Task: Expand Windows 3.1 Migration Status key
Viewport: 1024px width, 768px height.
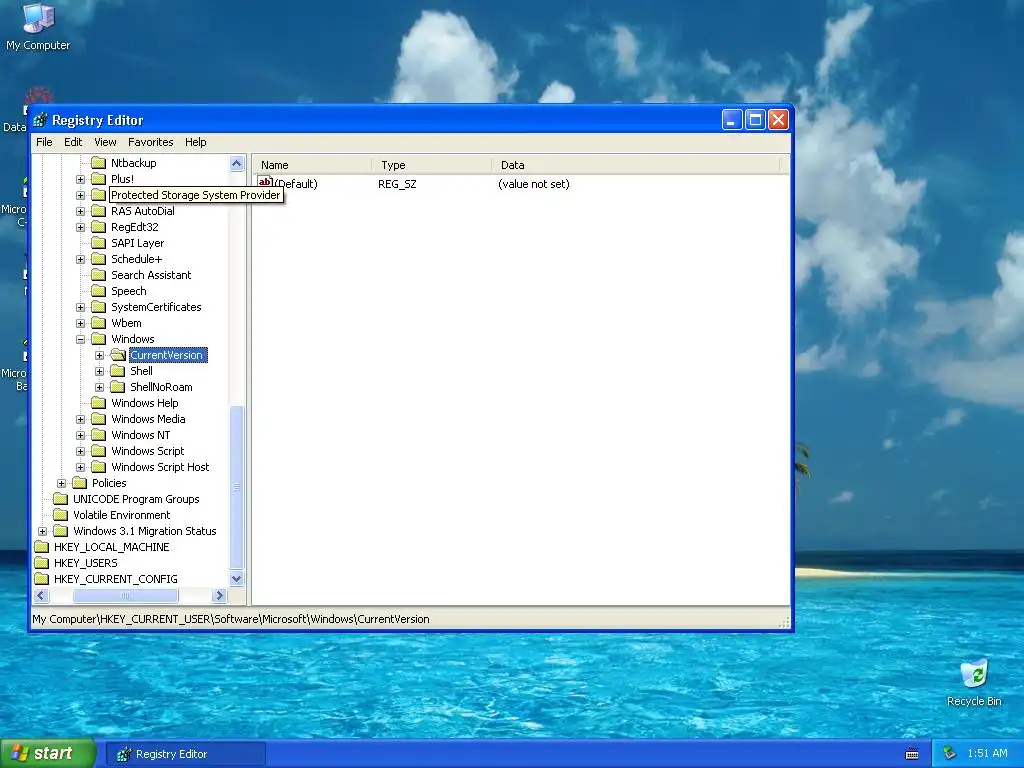Action: pyautogui.click(x=42, y=531)
